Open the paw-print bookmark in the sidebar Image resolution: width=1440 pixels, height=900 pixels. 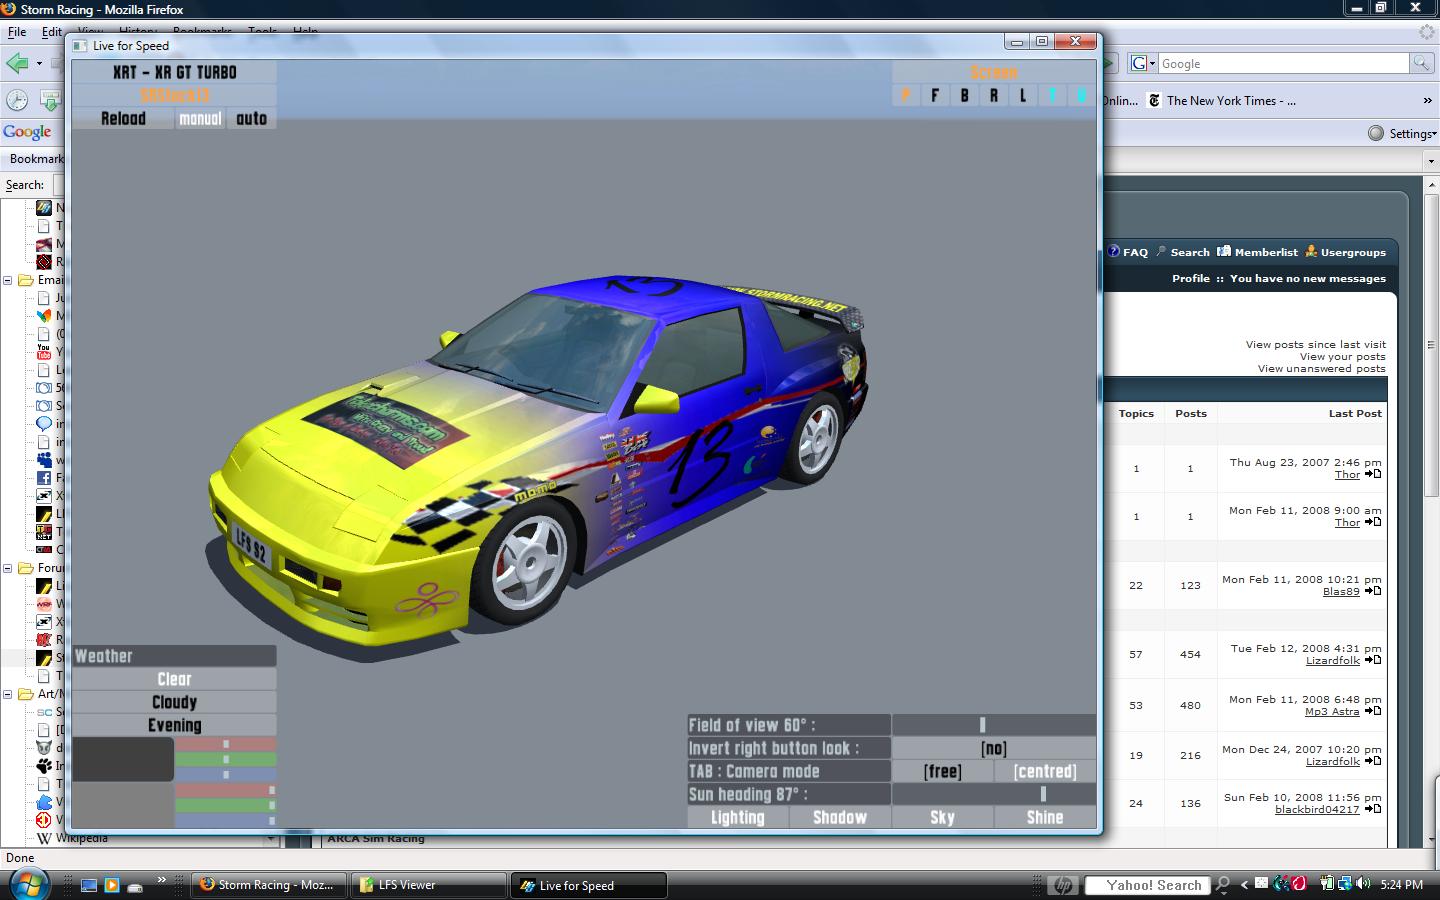coord(44,766)
